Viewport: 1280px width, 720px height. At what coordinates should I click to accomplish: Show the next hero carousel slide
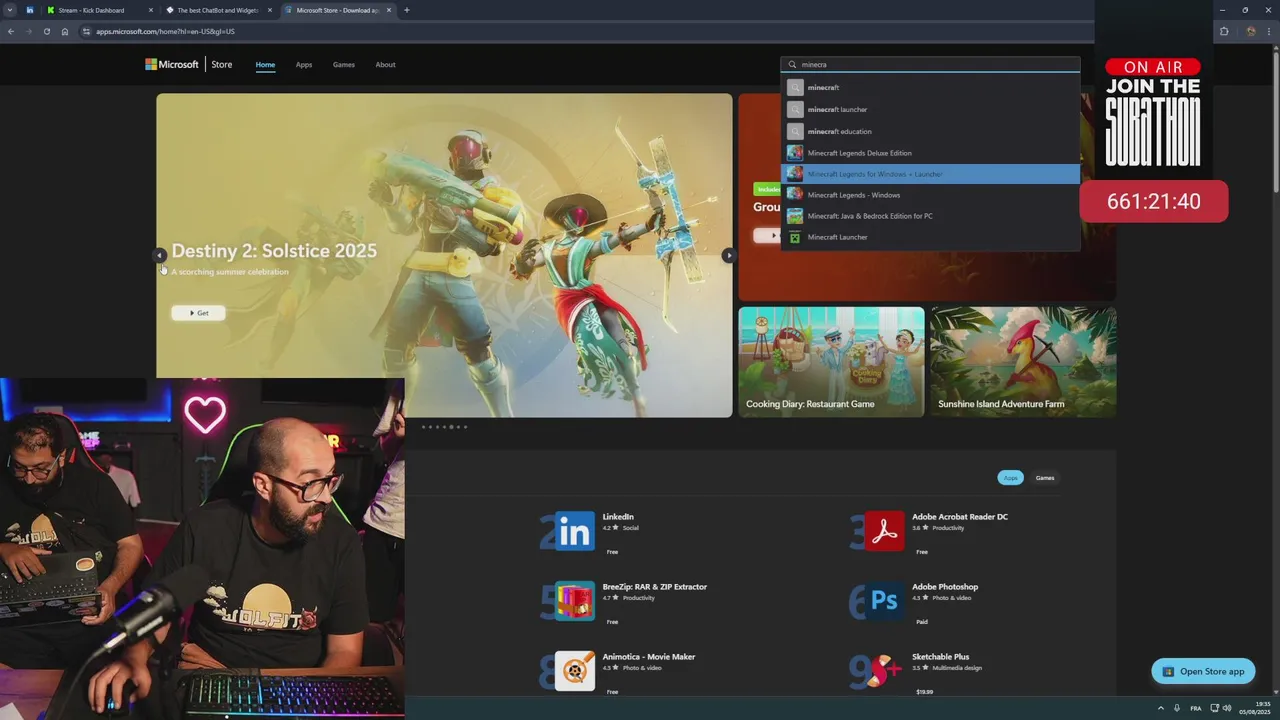click(x=728, y=255)
